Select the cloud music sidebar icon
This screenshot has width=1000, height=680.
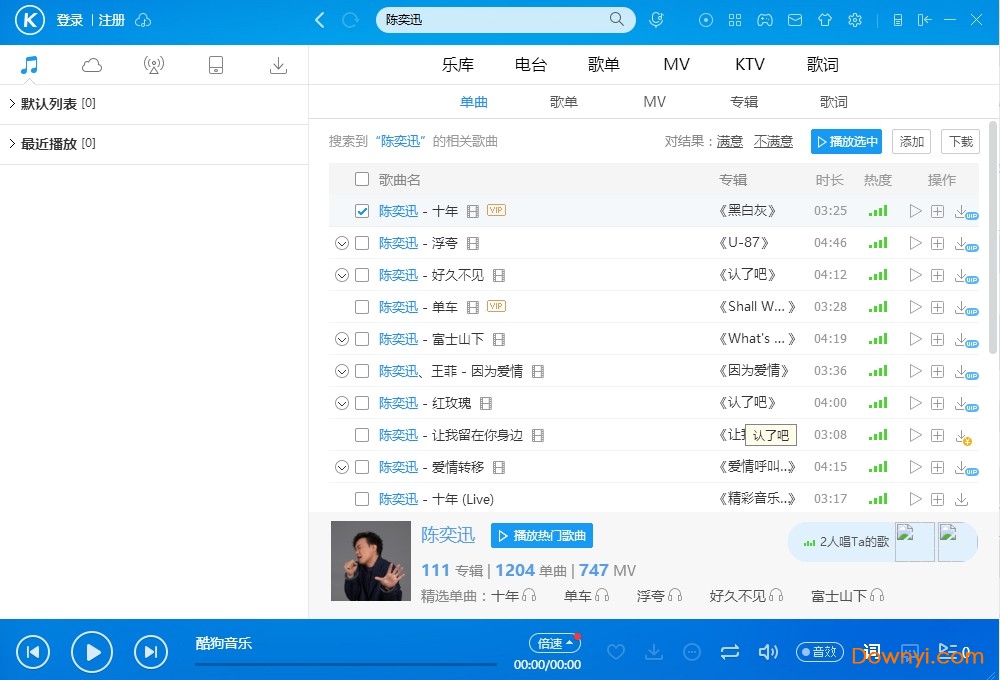tap(92, 63)
